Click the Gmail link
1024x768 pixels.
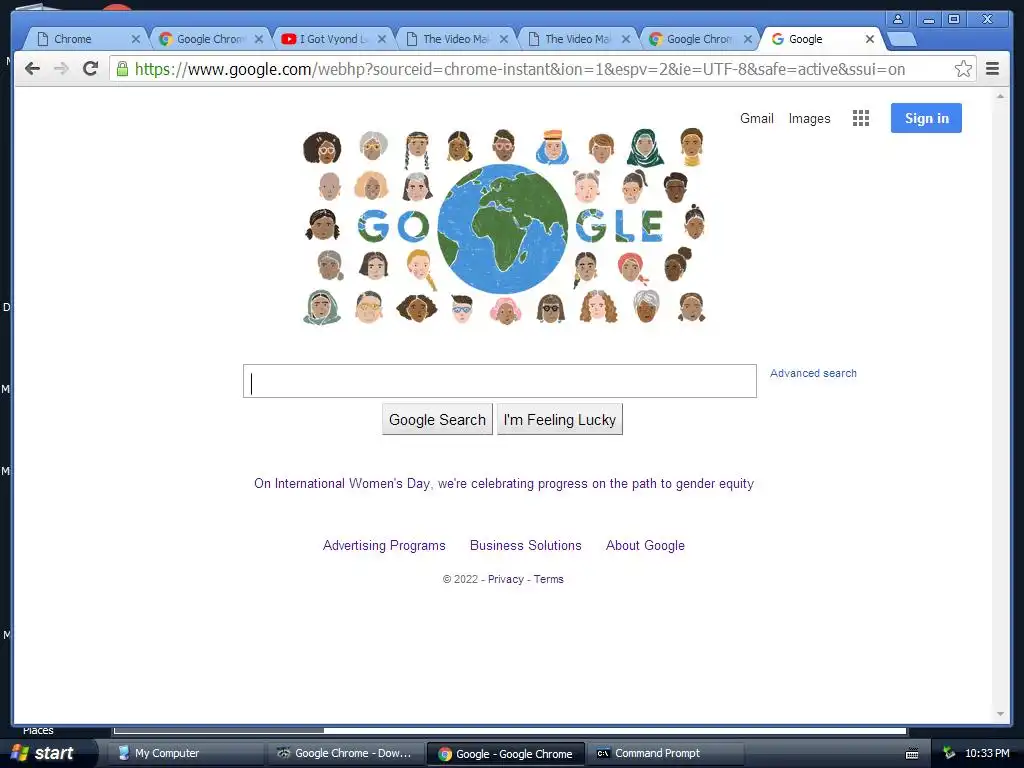click(x=757, y=118)
